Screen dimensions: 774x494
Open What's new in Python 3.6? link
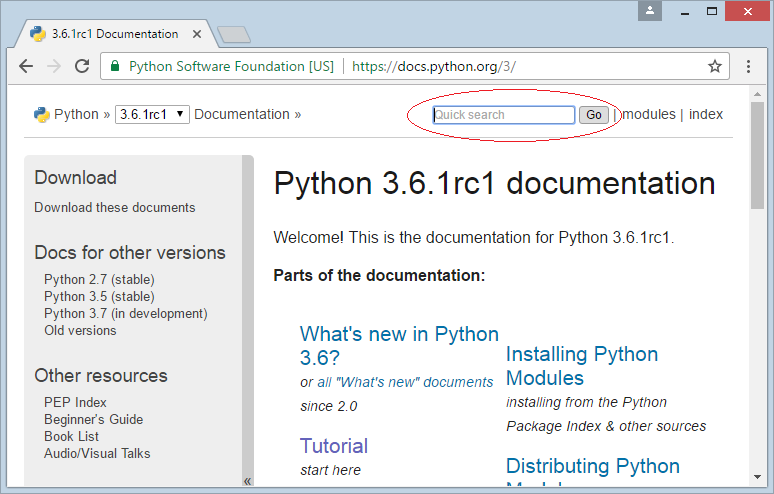click(399, 346)
